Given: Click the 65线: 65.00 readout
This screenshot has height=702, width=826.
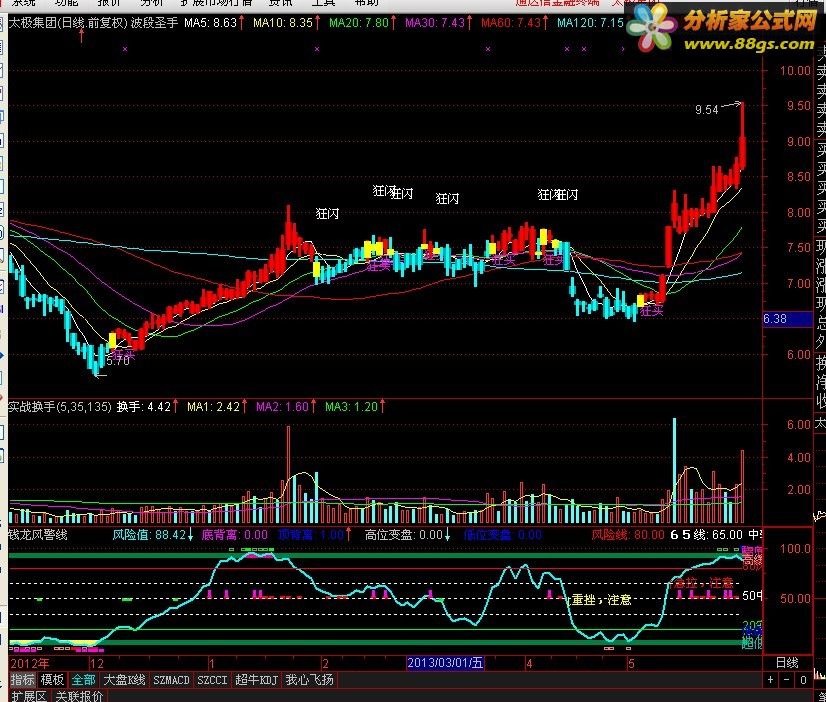Looking at the screenshot, I should click(706, 535).
